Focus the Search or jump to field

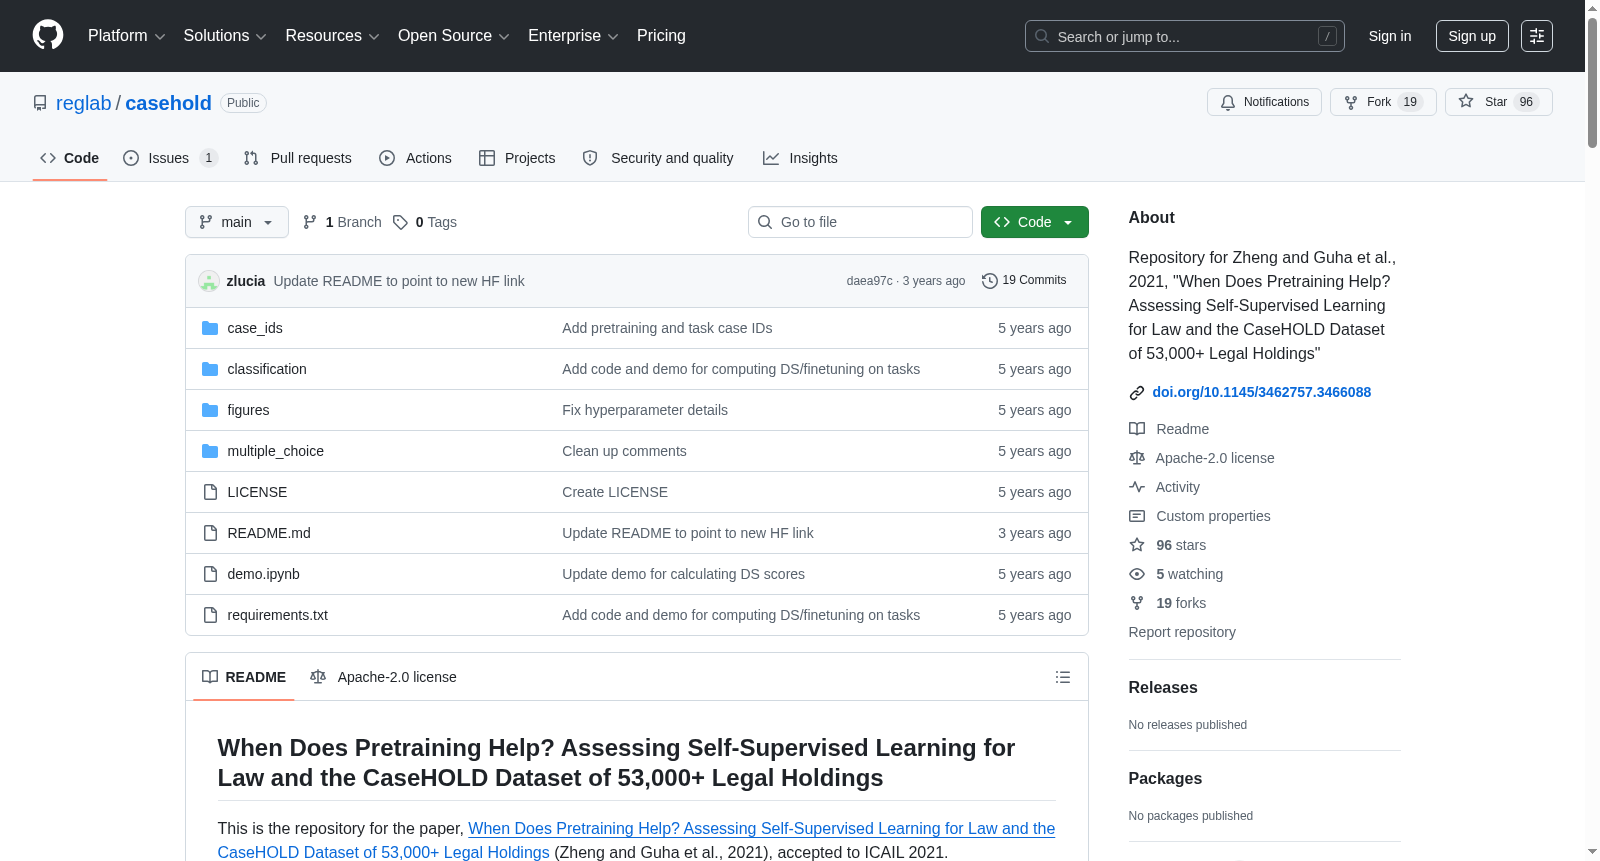(1185, 36)
